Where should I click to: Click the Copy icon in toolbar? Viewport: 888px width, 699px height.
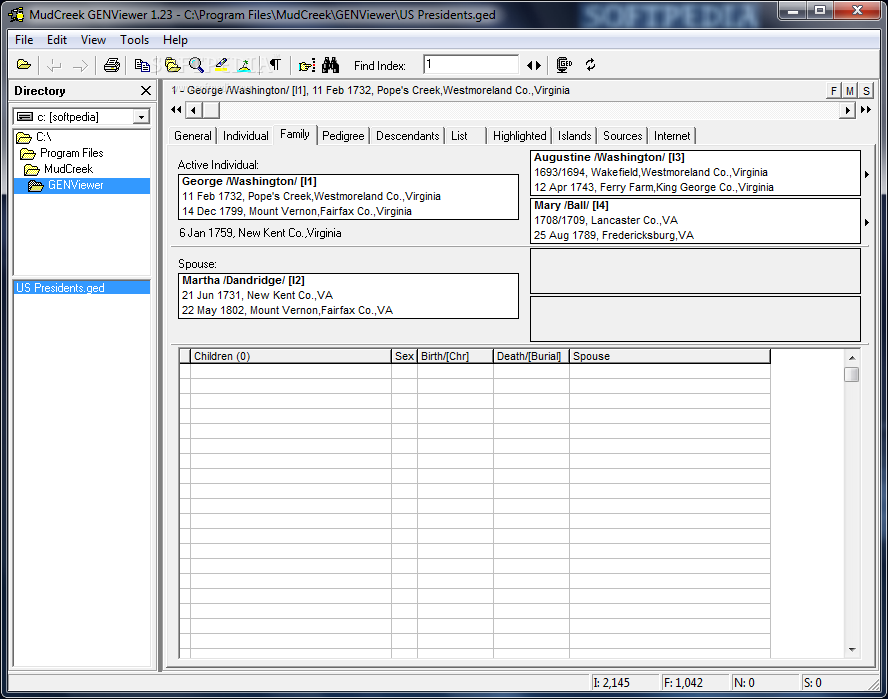142,65
